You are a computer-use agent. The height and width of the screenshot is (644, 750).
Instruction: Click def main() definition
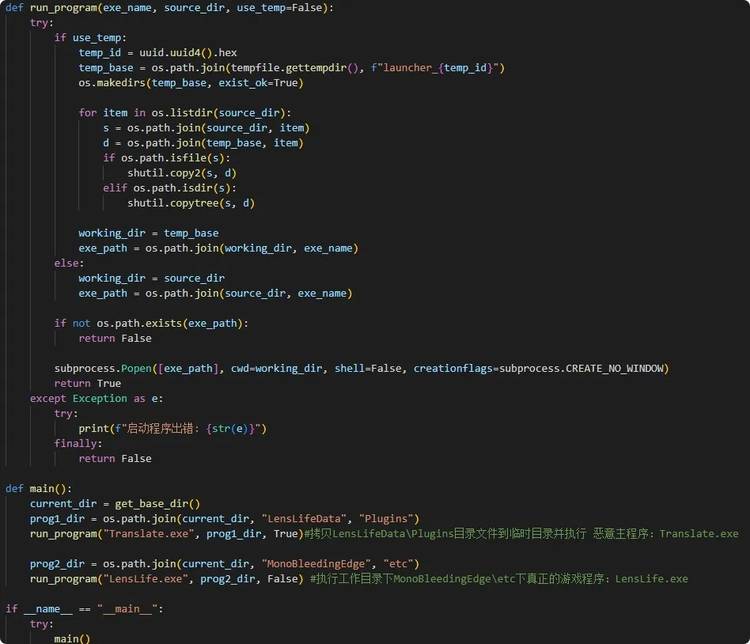38,489
